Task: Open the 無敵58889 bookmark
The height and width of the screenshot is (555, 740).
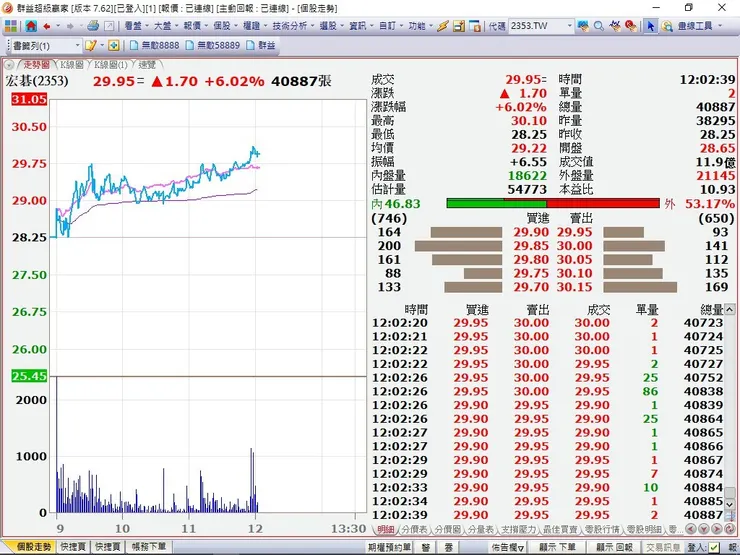Action: 213,46
